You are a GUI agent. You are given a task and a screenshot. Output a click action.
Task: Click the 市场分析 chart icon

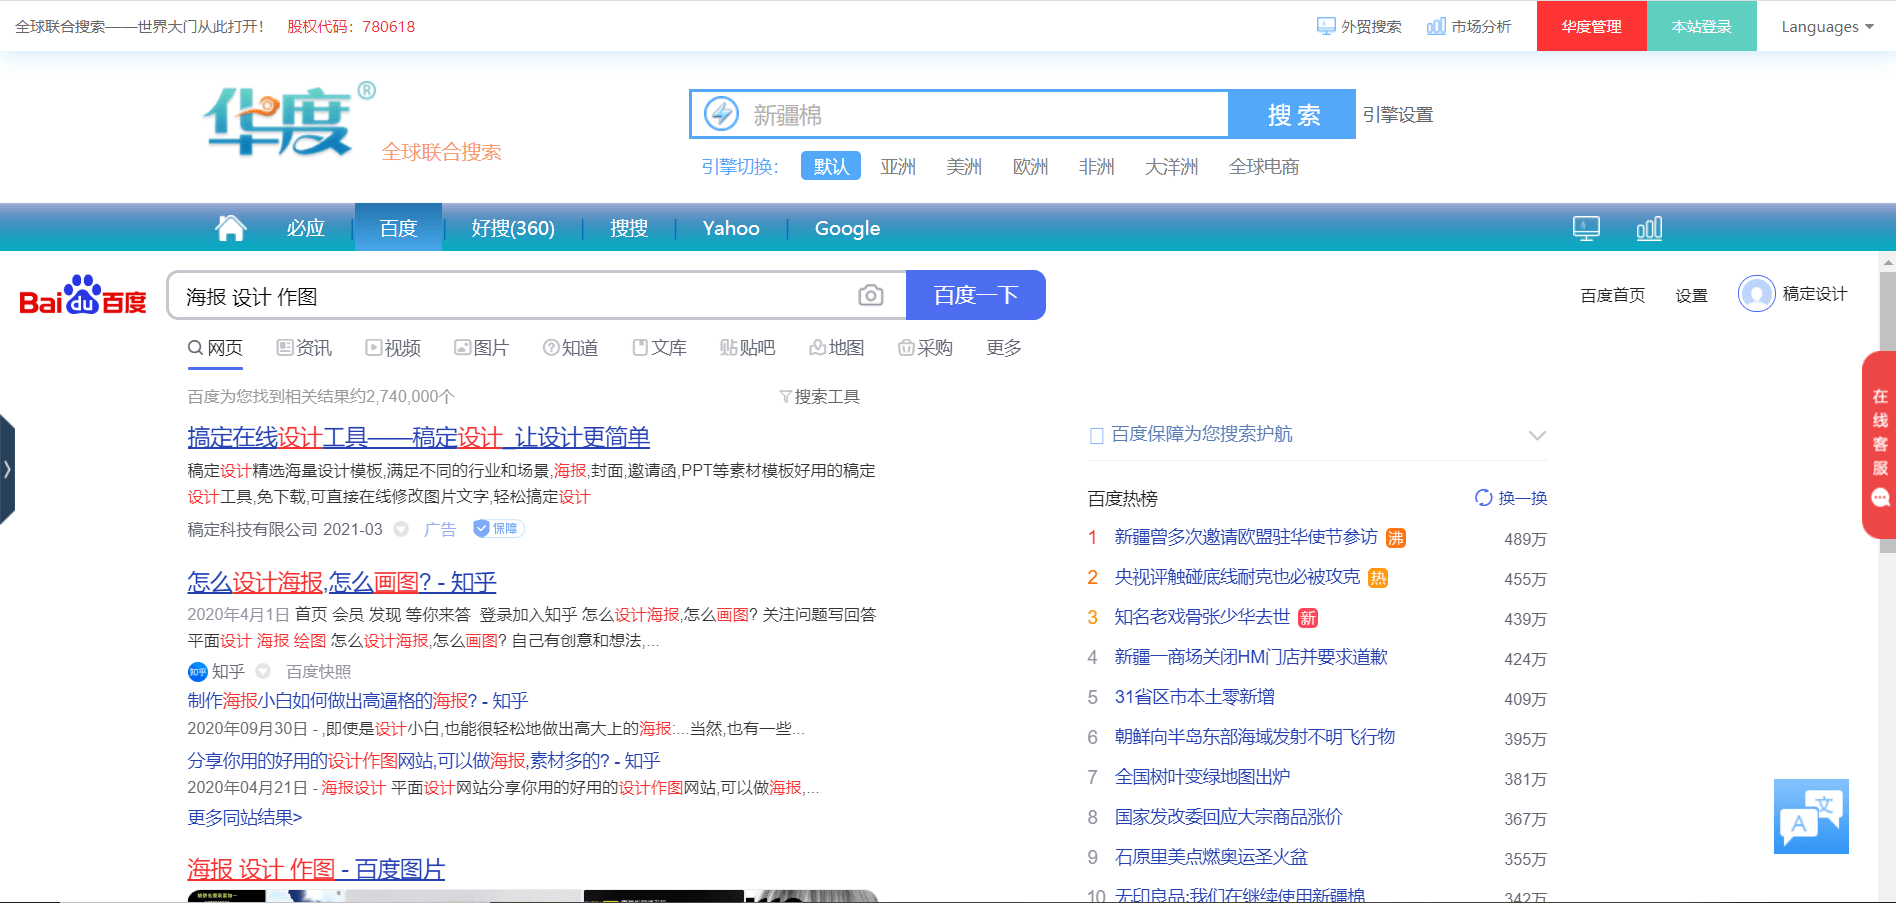(x=1436, y=26)
